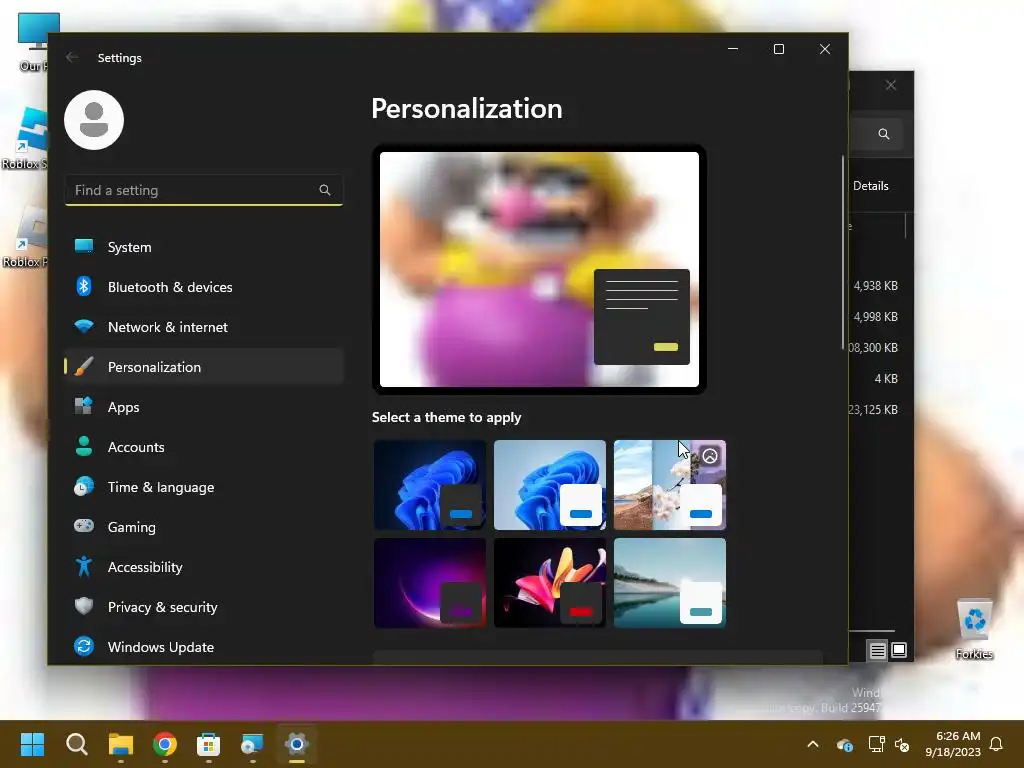This screenshot has width=1024, height=768.
Task: Open taskbar Search
Action: [x=77, y=744]
